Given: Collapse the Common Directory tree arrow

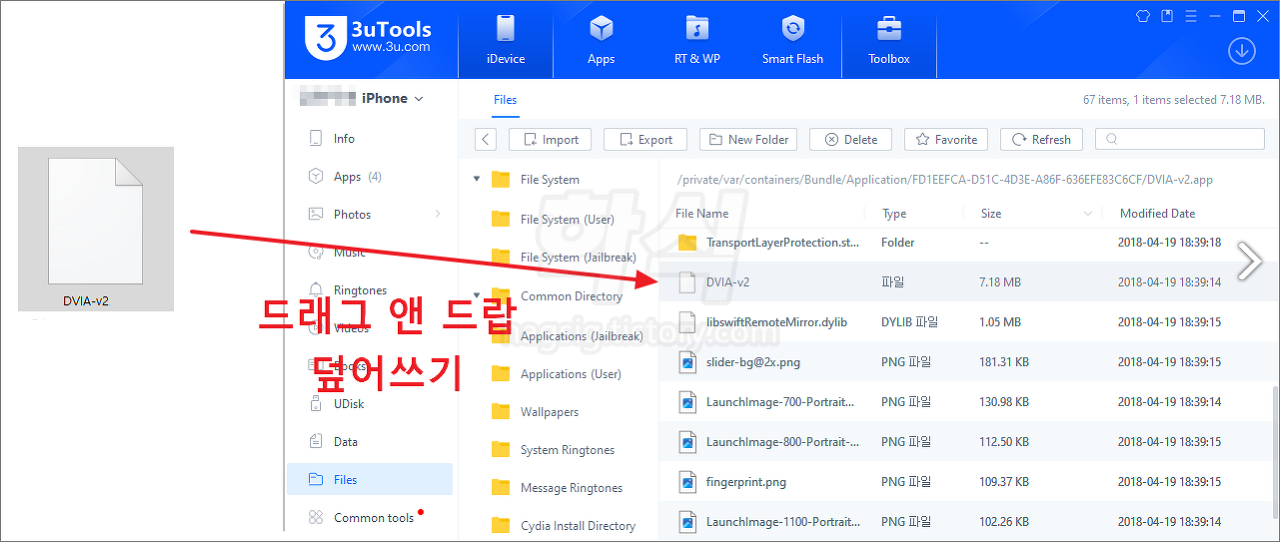Looking at the screenshot, I should click(476, 296).
